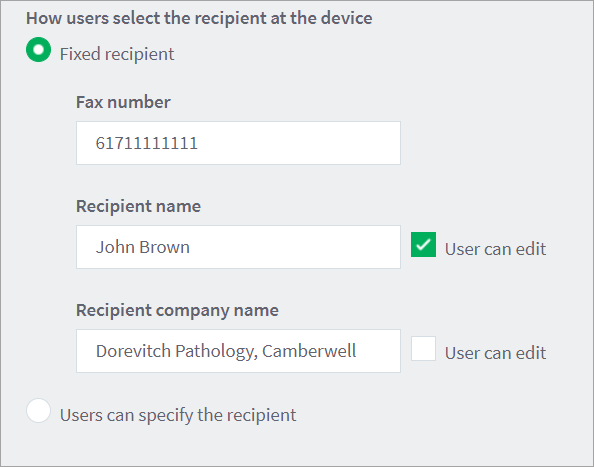Place cursor on the word Camberwell
The image size is (594, 467).
tap(309, 351)
